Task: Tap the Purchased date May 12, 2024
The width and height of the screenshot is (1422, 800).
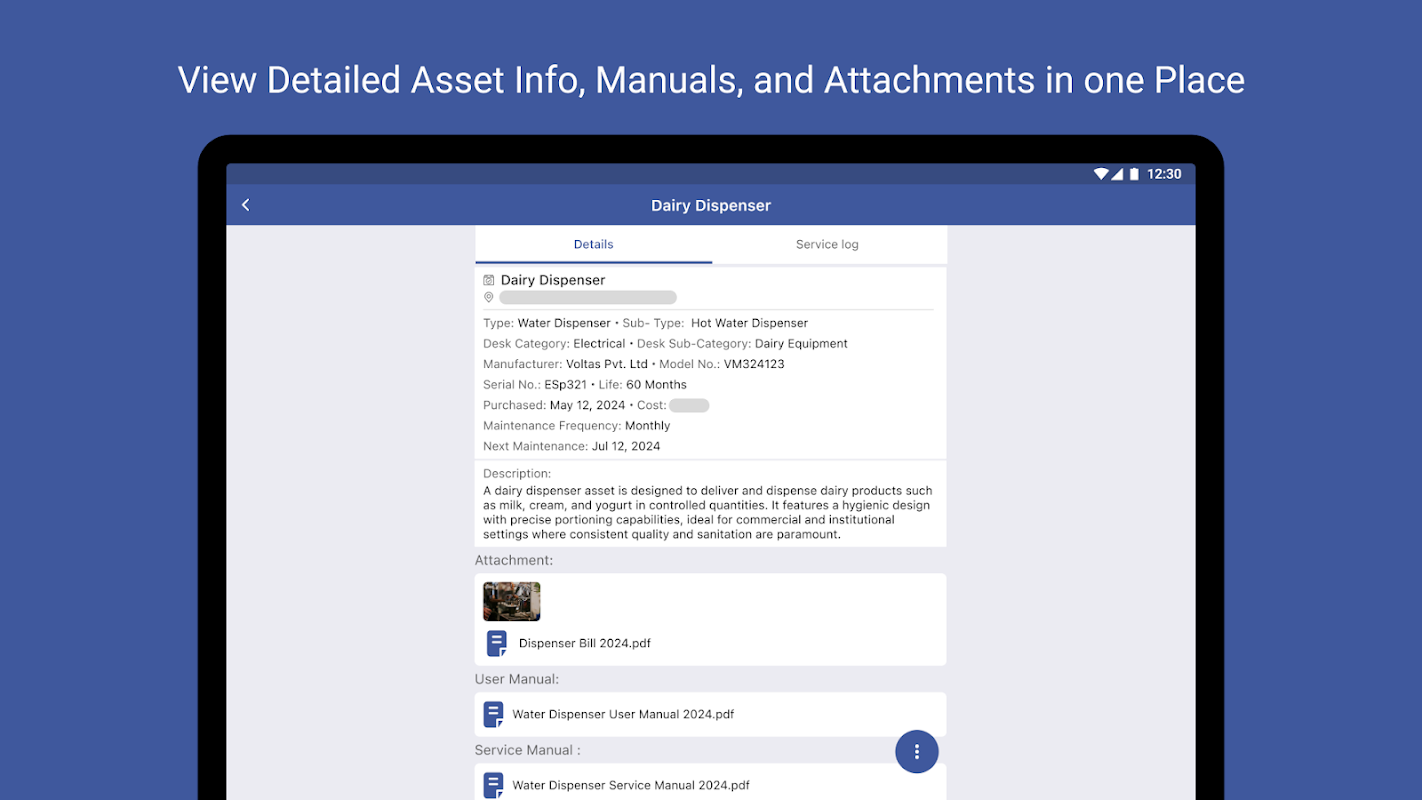Action: tap(587, 405)
